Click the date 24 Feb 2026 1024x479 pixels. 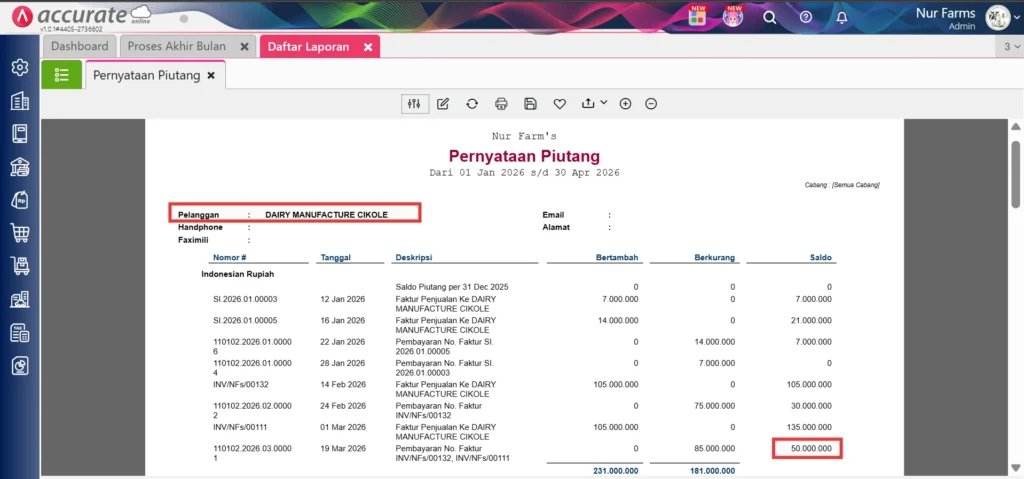pyautogui.click(x=343, y=405)
